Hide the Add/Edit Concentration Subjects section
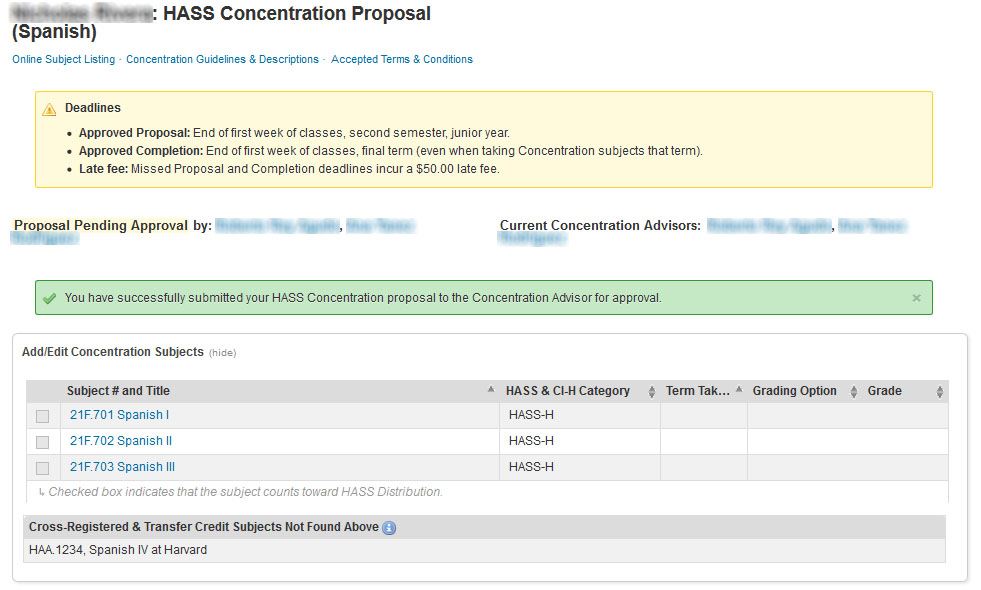981x590 pixels. [x=222, y=353]
